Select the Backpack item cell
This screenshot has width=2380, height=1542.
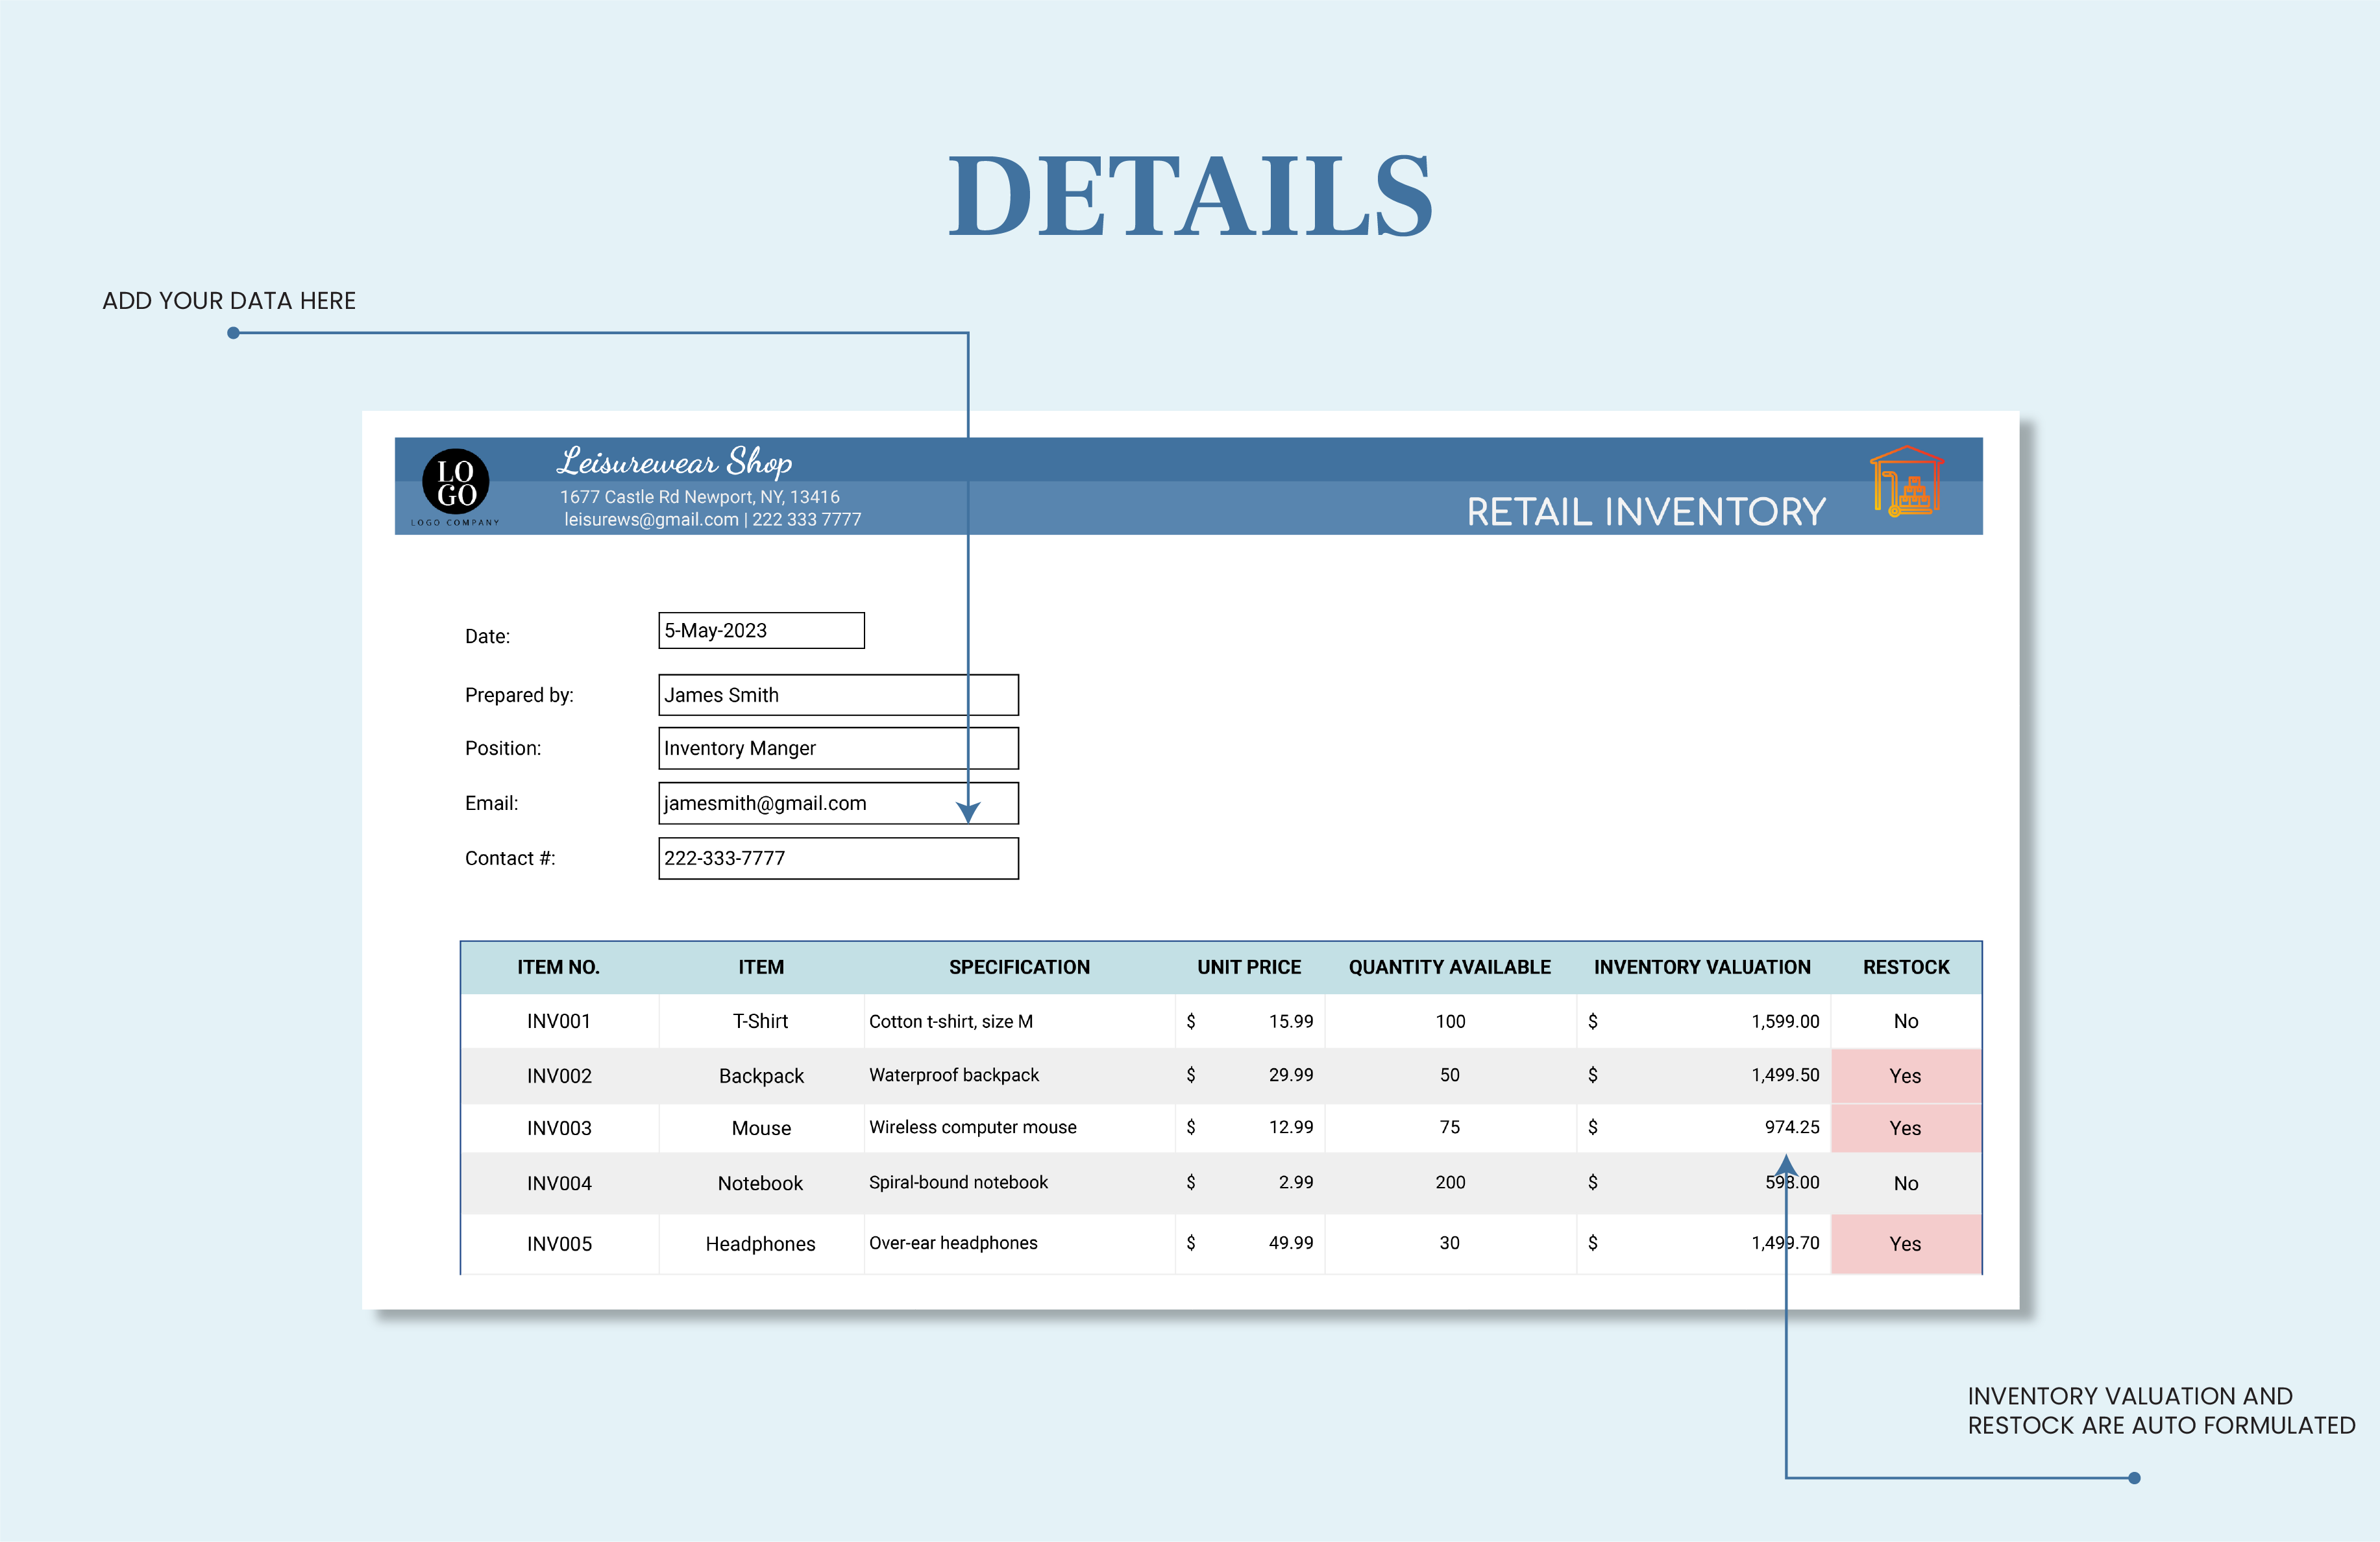[761, 1076]
